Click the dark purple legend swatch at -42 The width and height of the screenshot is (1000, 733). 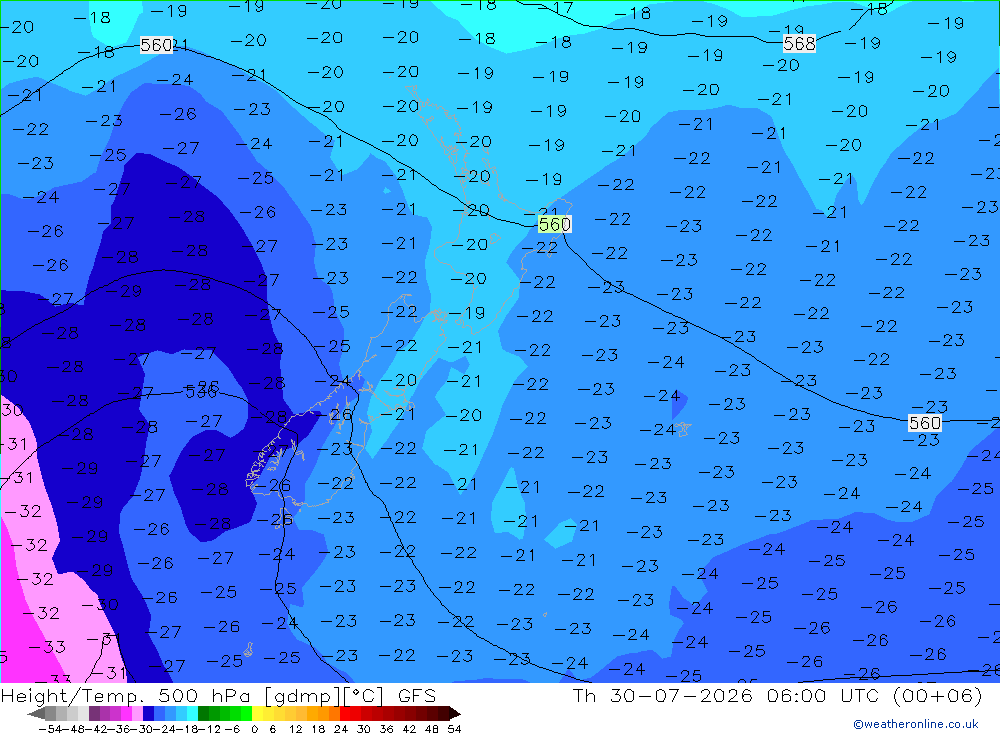tap(94, 714)
